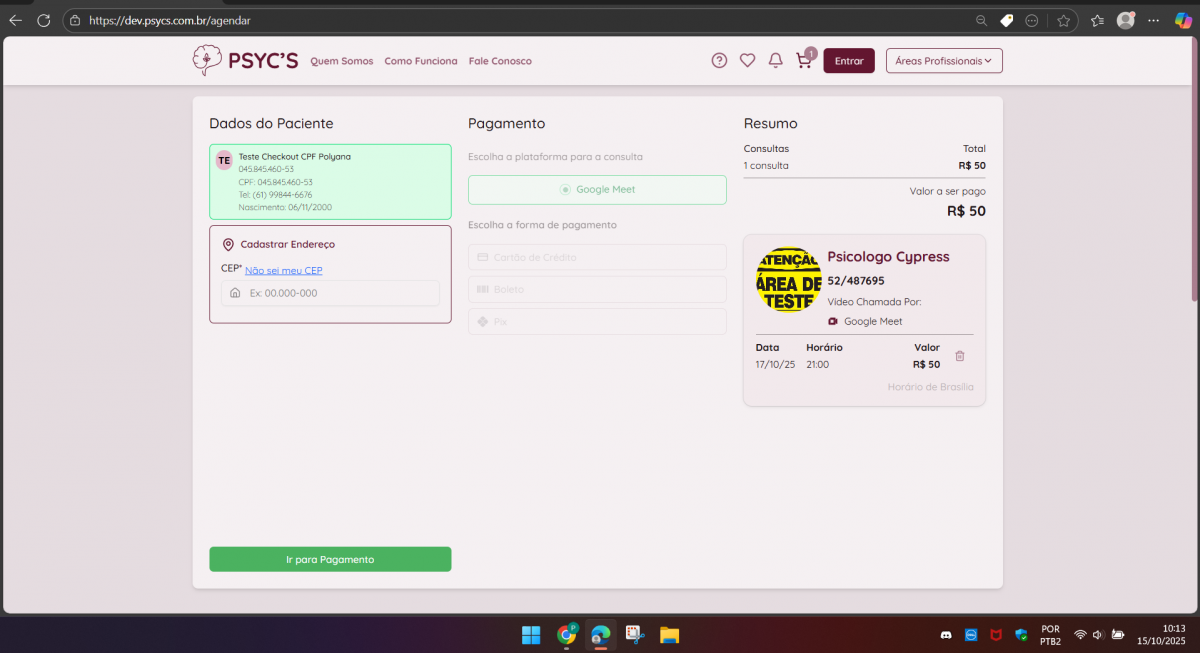Open the Quem Somos menu item

tap(341, 61)
